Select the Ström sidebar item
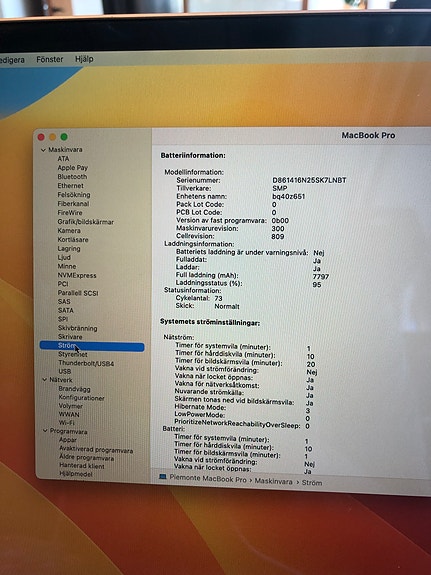This screenshot has height=575, width=431. tap(92, 346)
